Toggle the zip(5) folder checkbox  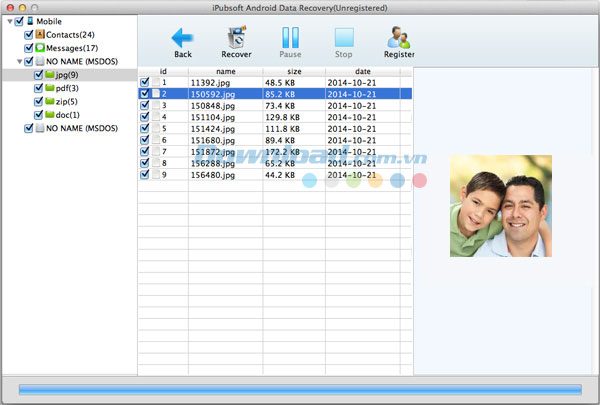click(38, 102)
